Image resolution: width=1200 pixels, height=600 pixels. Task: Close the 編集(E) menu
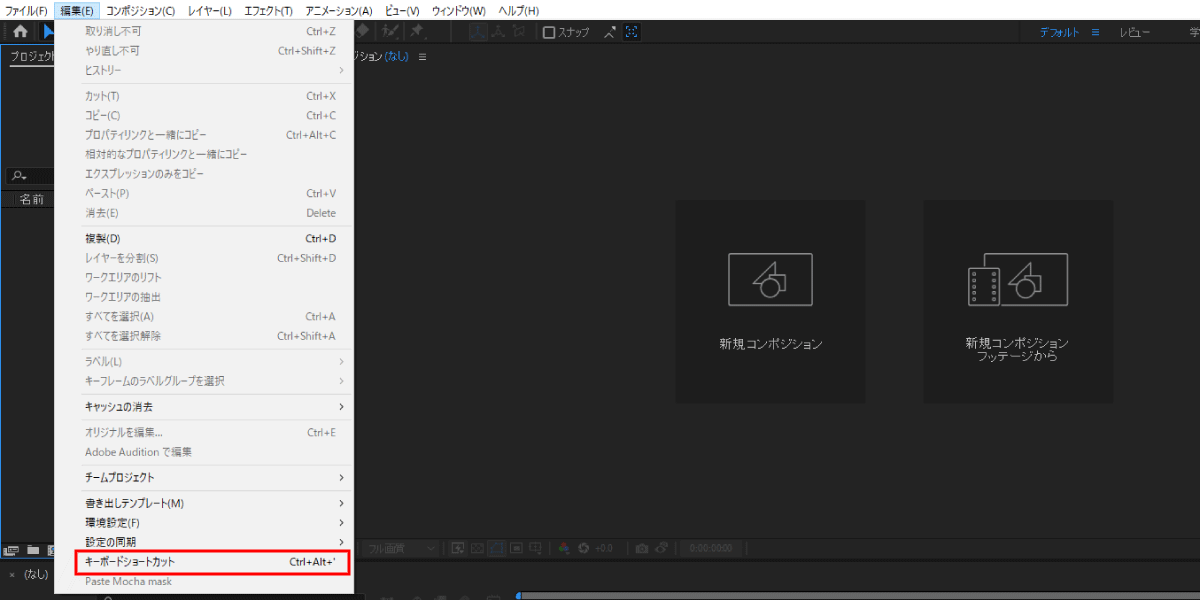(x=77, y=10)
